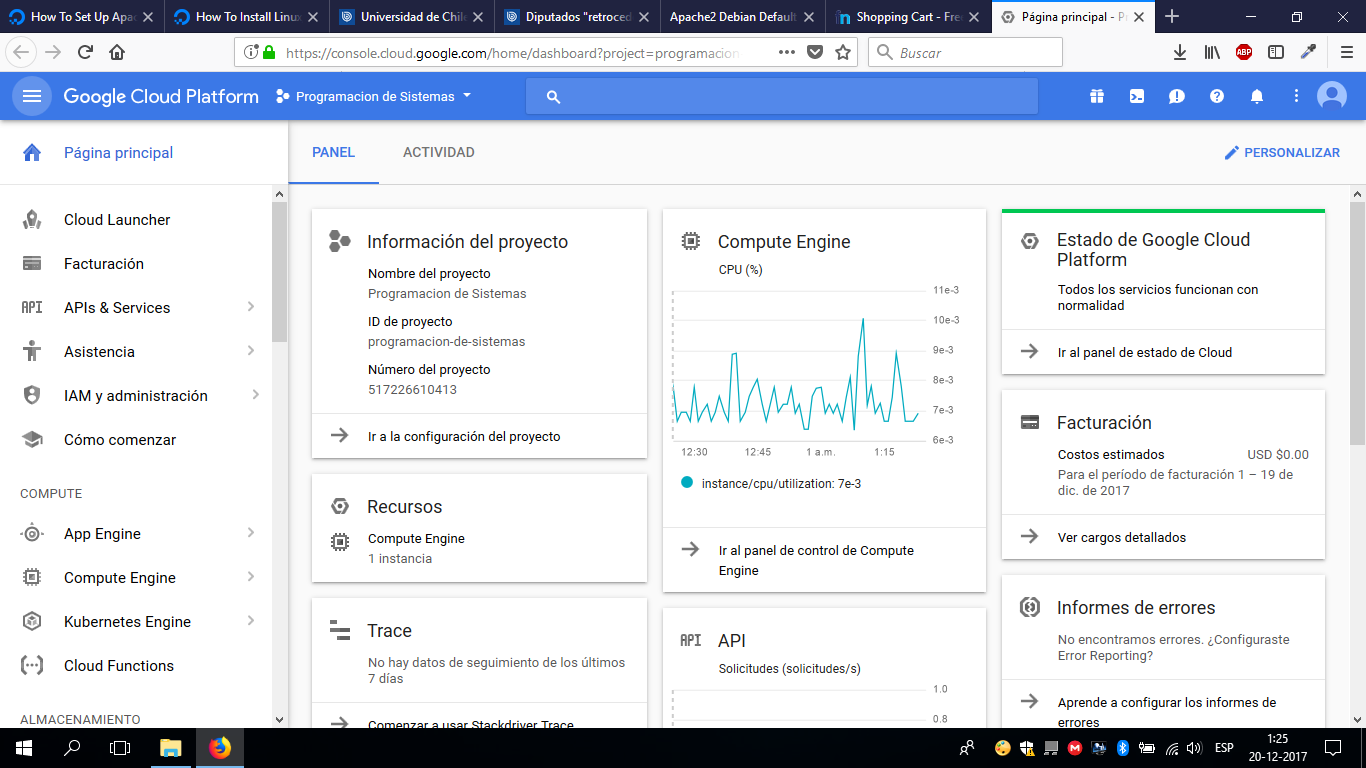1366x768 pixels.
Task: Click the Firefox Buscar search field
Action: tap(965, 53)
